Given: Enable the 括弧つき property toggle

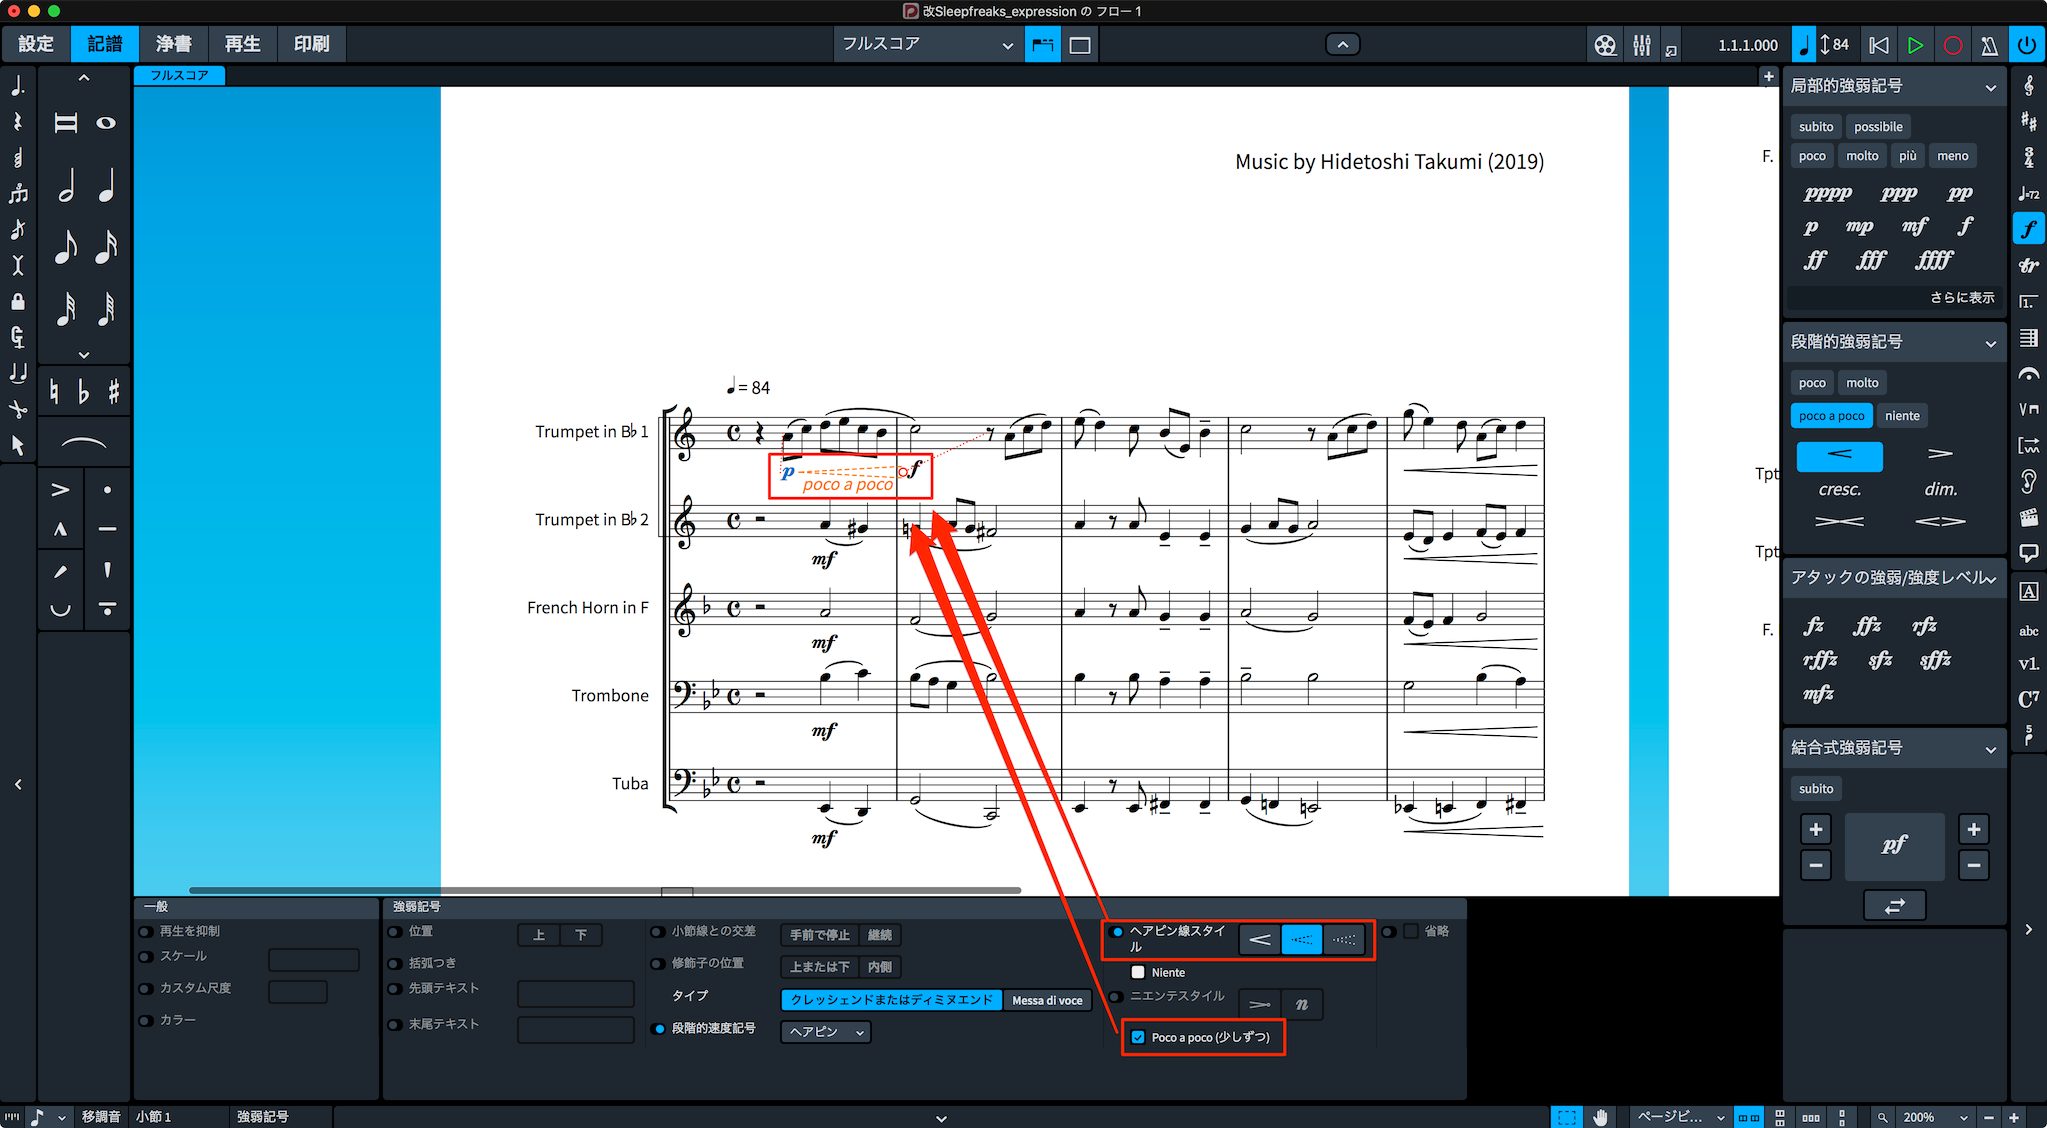Looking at the screenshot, I should [x=396, y=963].
